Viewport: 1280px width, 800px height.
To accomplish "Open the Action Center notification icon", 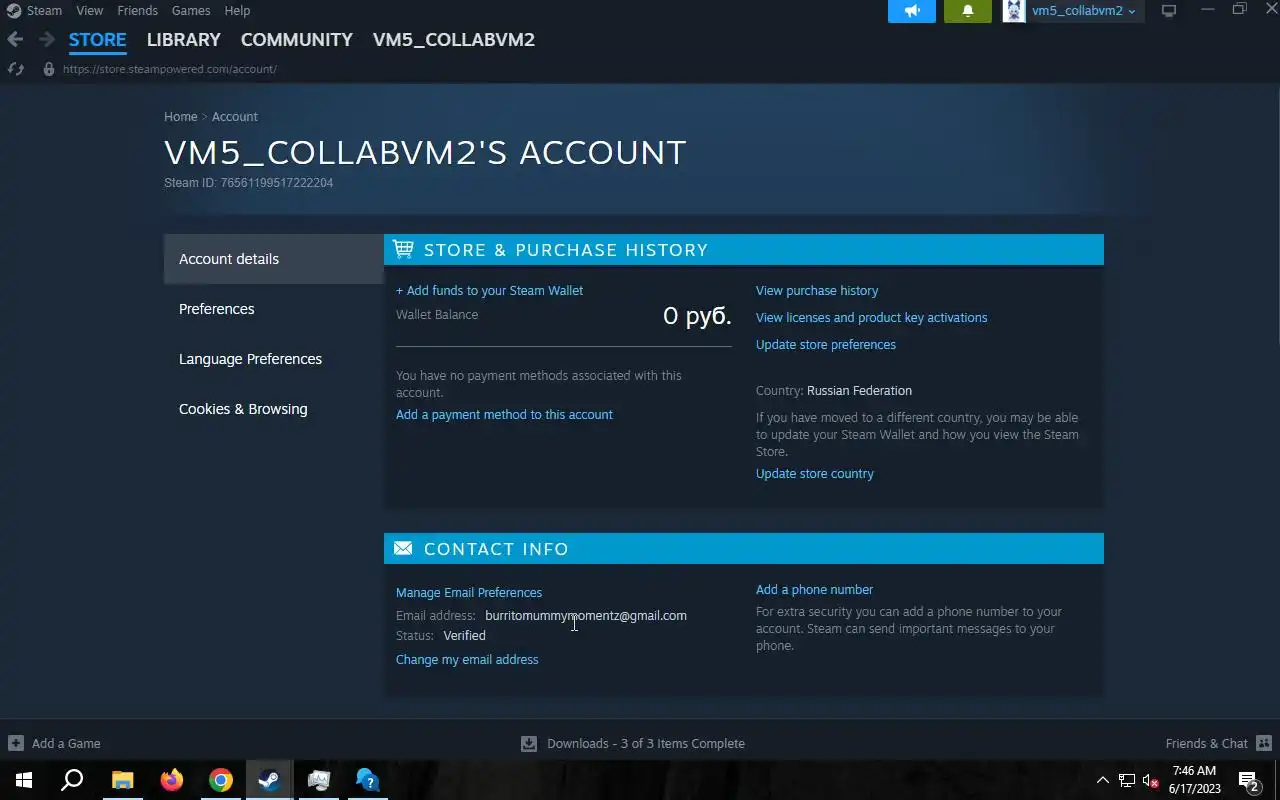I will pyautogui.click(x=1249, y=781).
